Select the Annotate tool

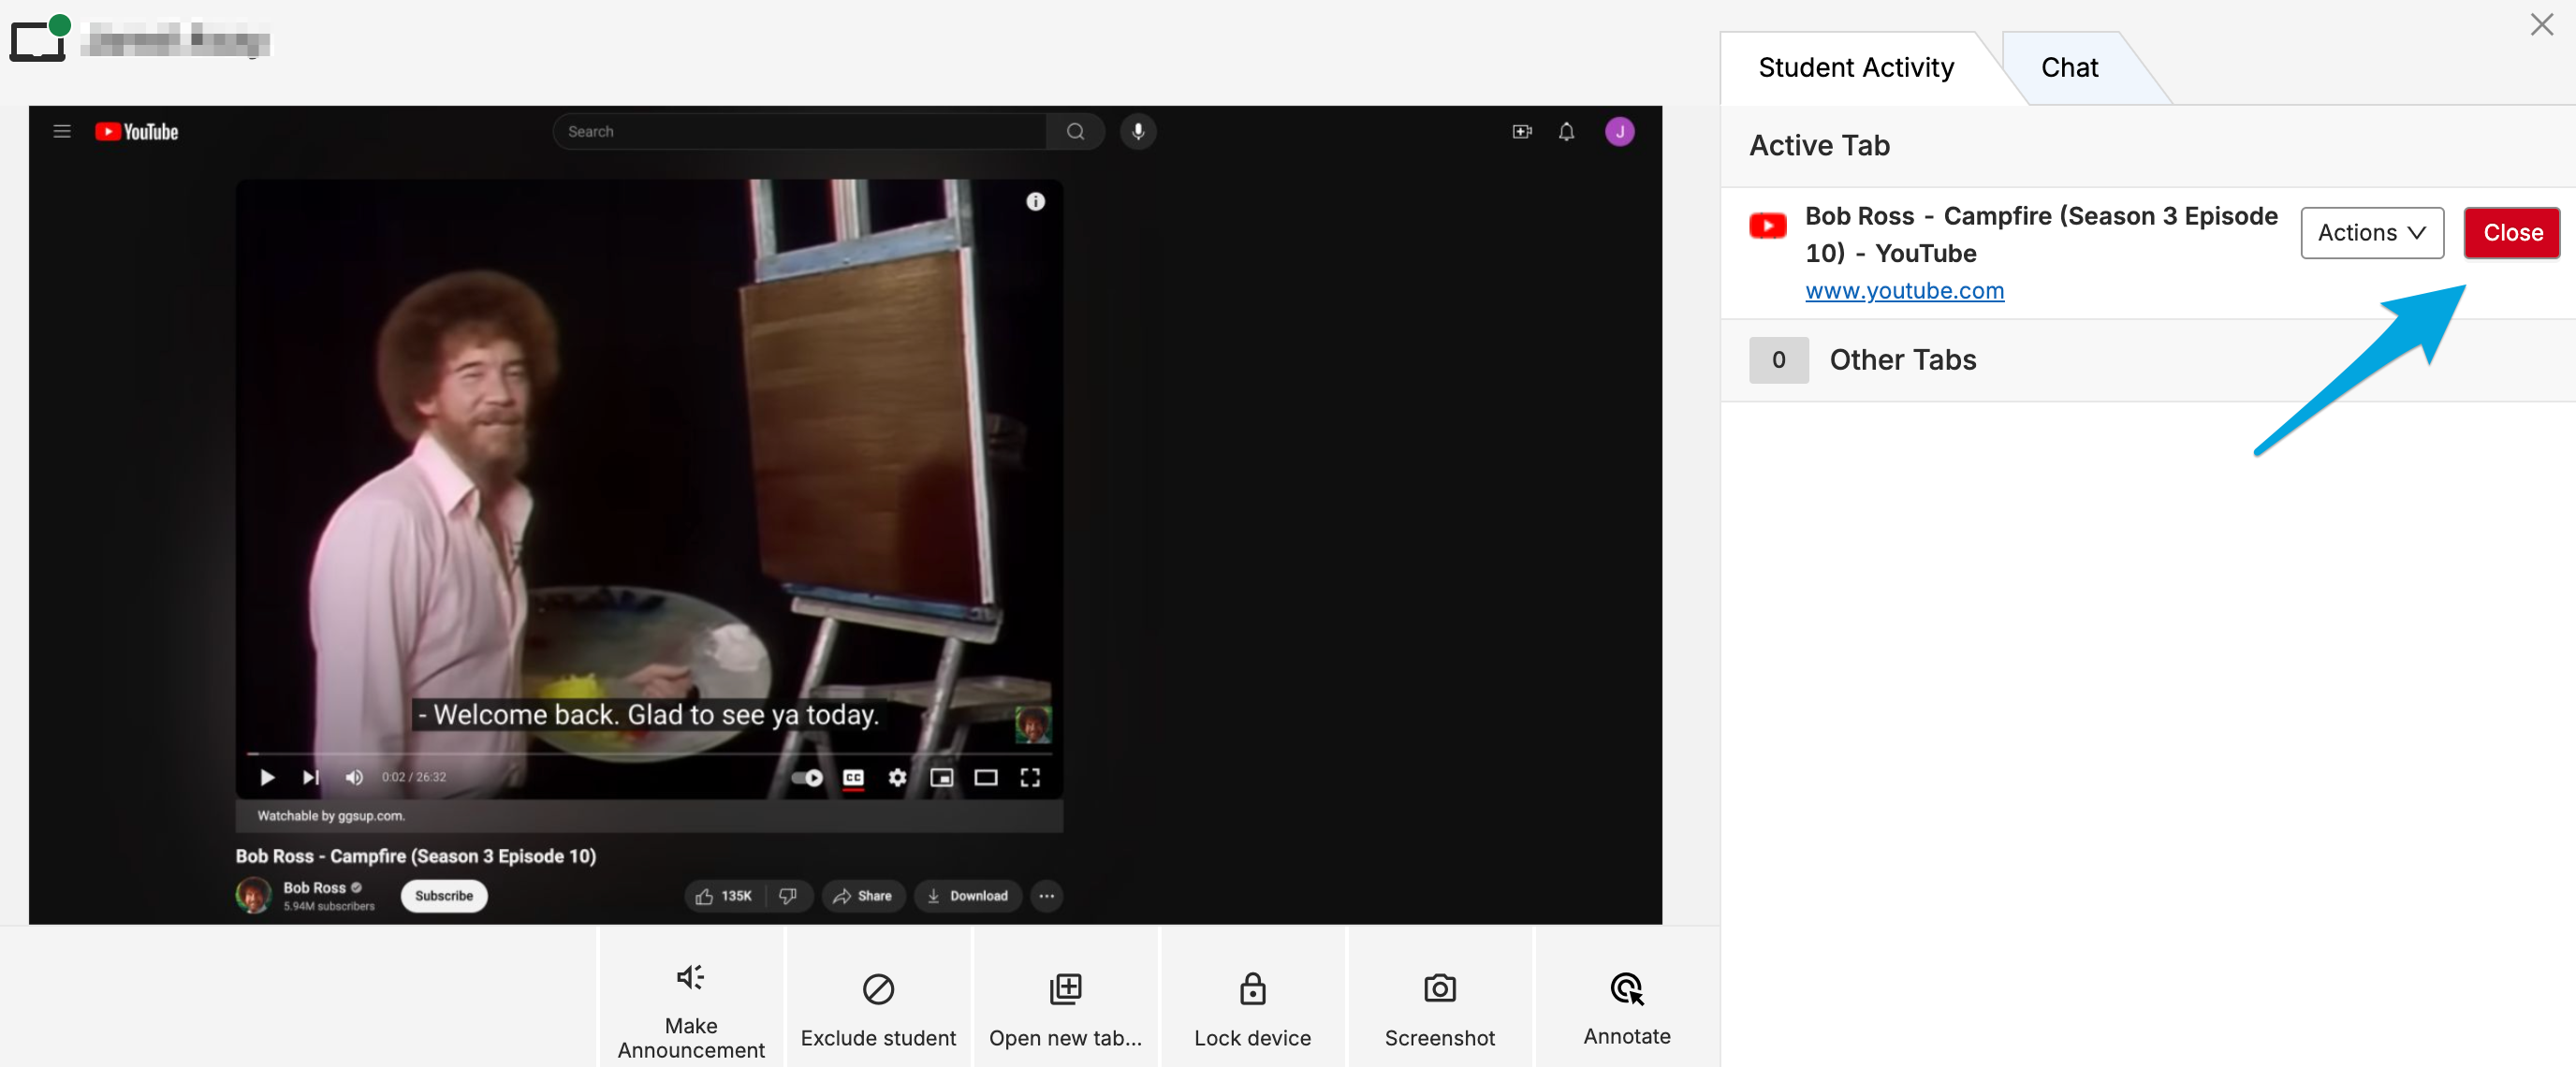click(1626, 989)
